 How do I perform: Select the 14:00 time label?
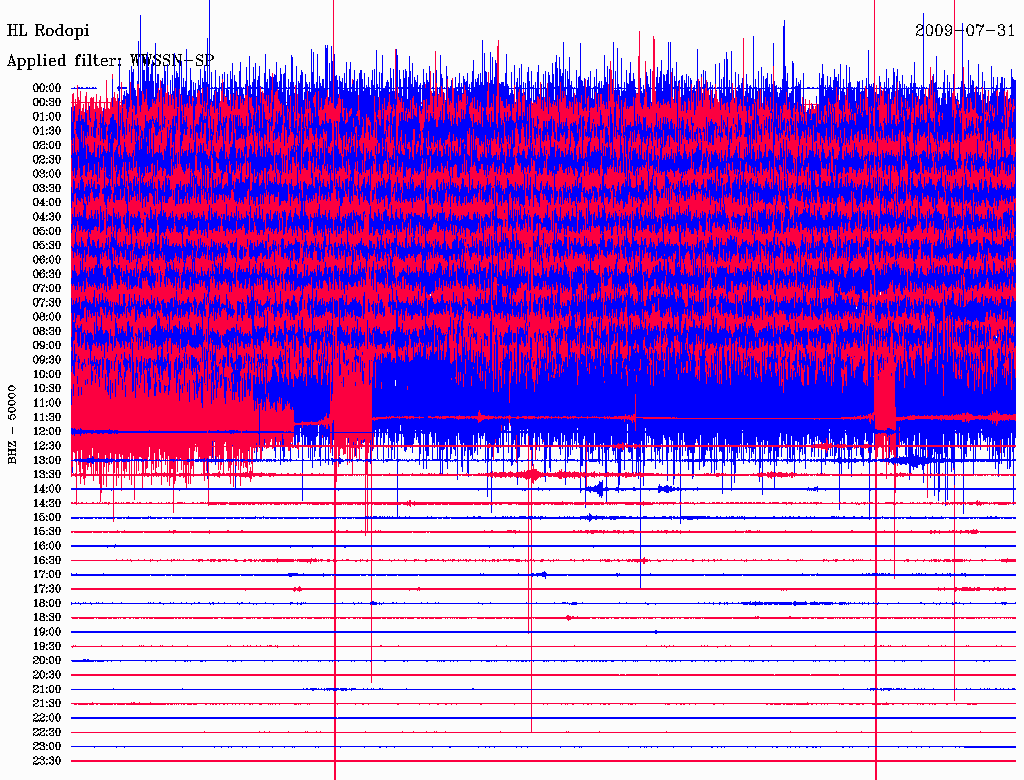[x=47, y=489]
